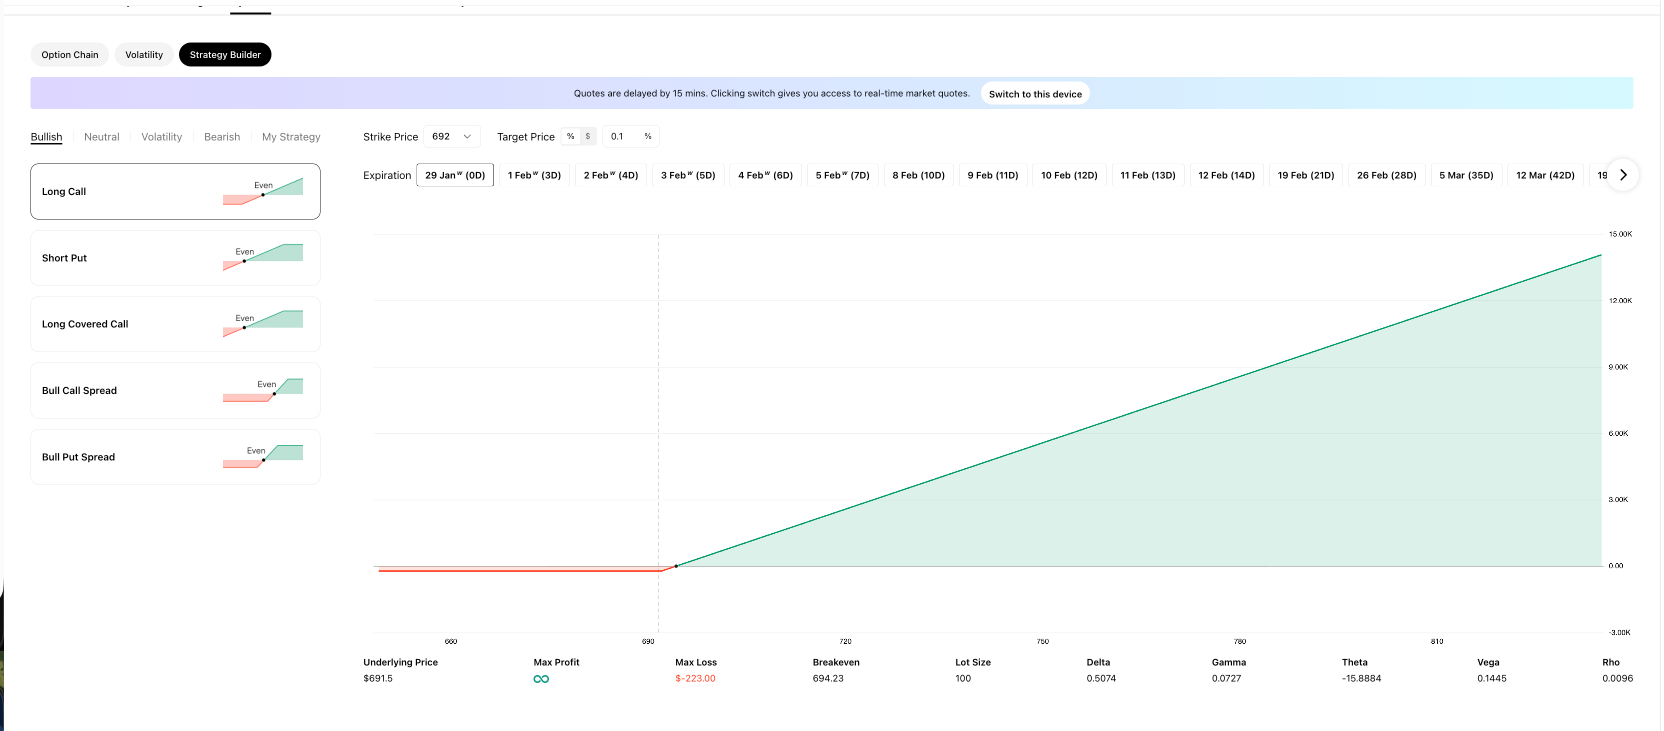
Task: Click the Bull Put Spread payoff thumbnail
Action: 263,456
